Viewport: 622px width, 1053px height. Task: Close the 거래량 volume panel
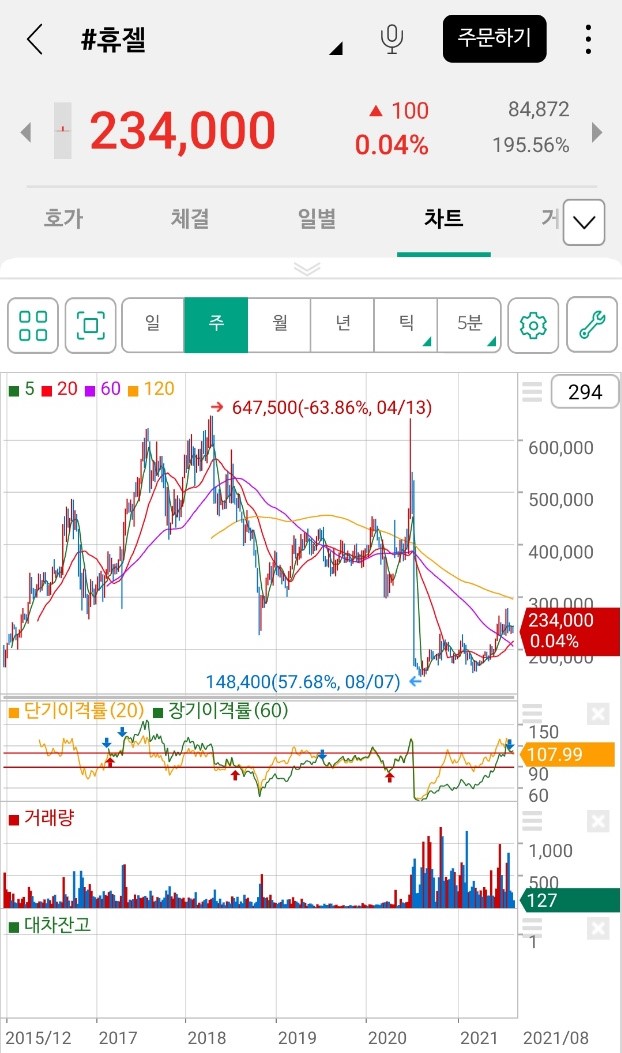click(x=598, y=821)
